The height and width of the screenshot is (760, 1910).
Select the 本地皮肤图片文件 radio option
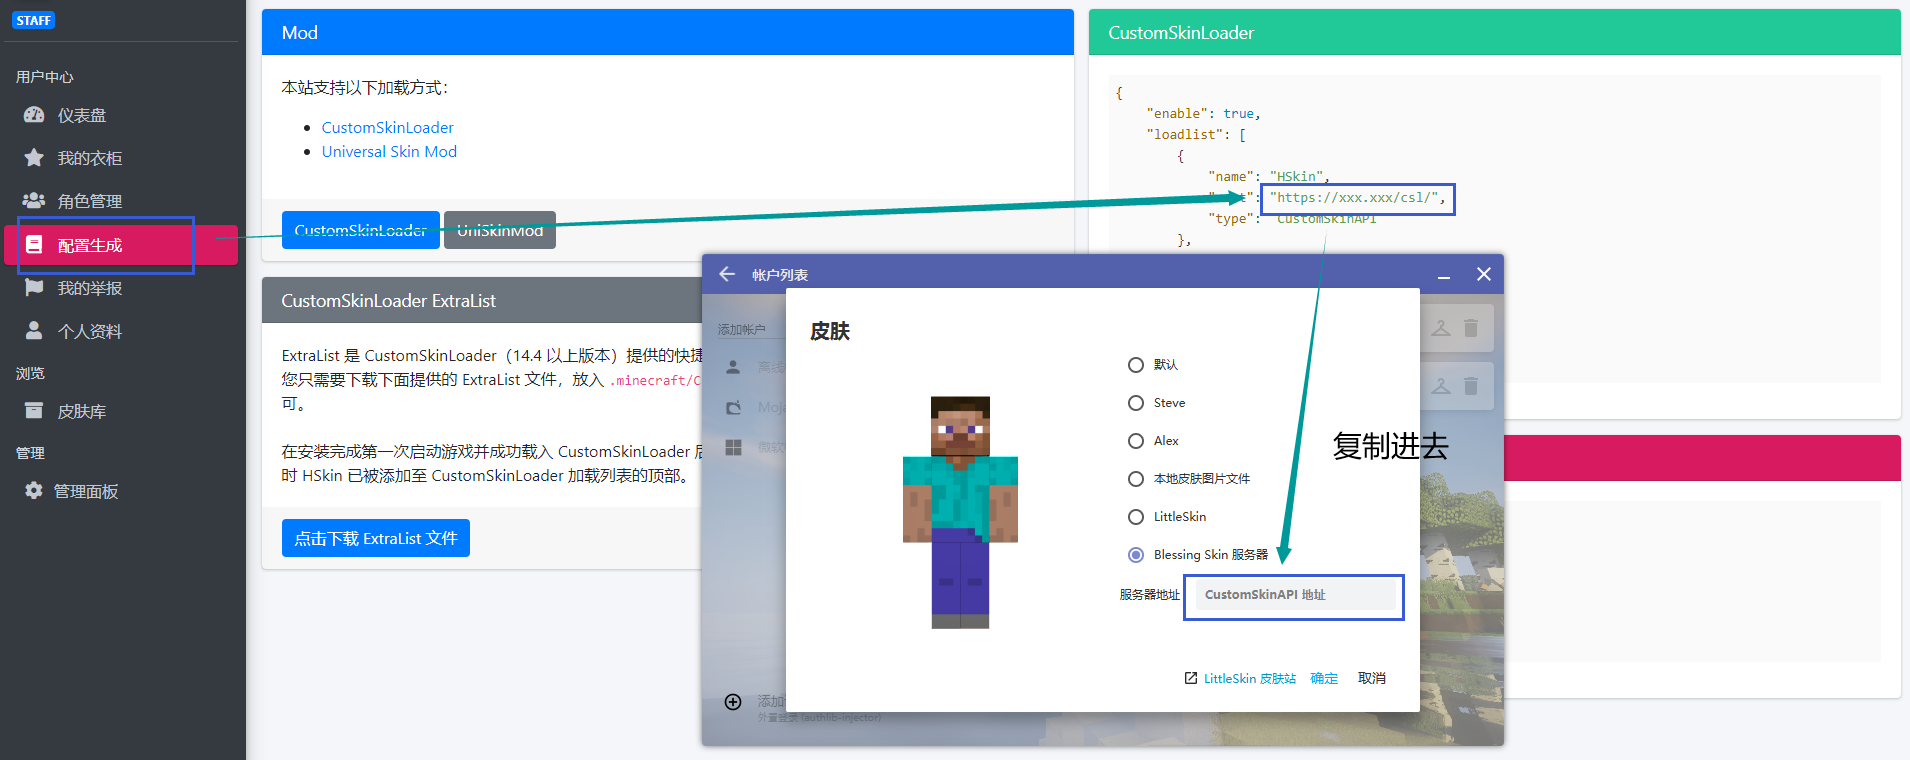pos(1136,479)
